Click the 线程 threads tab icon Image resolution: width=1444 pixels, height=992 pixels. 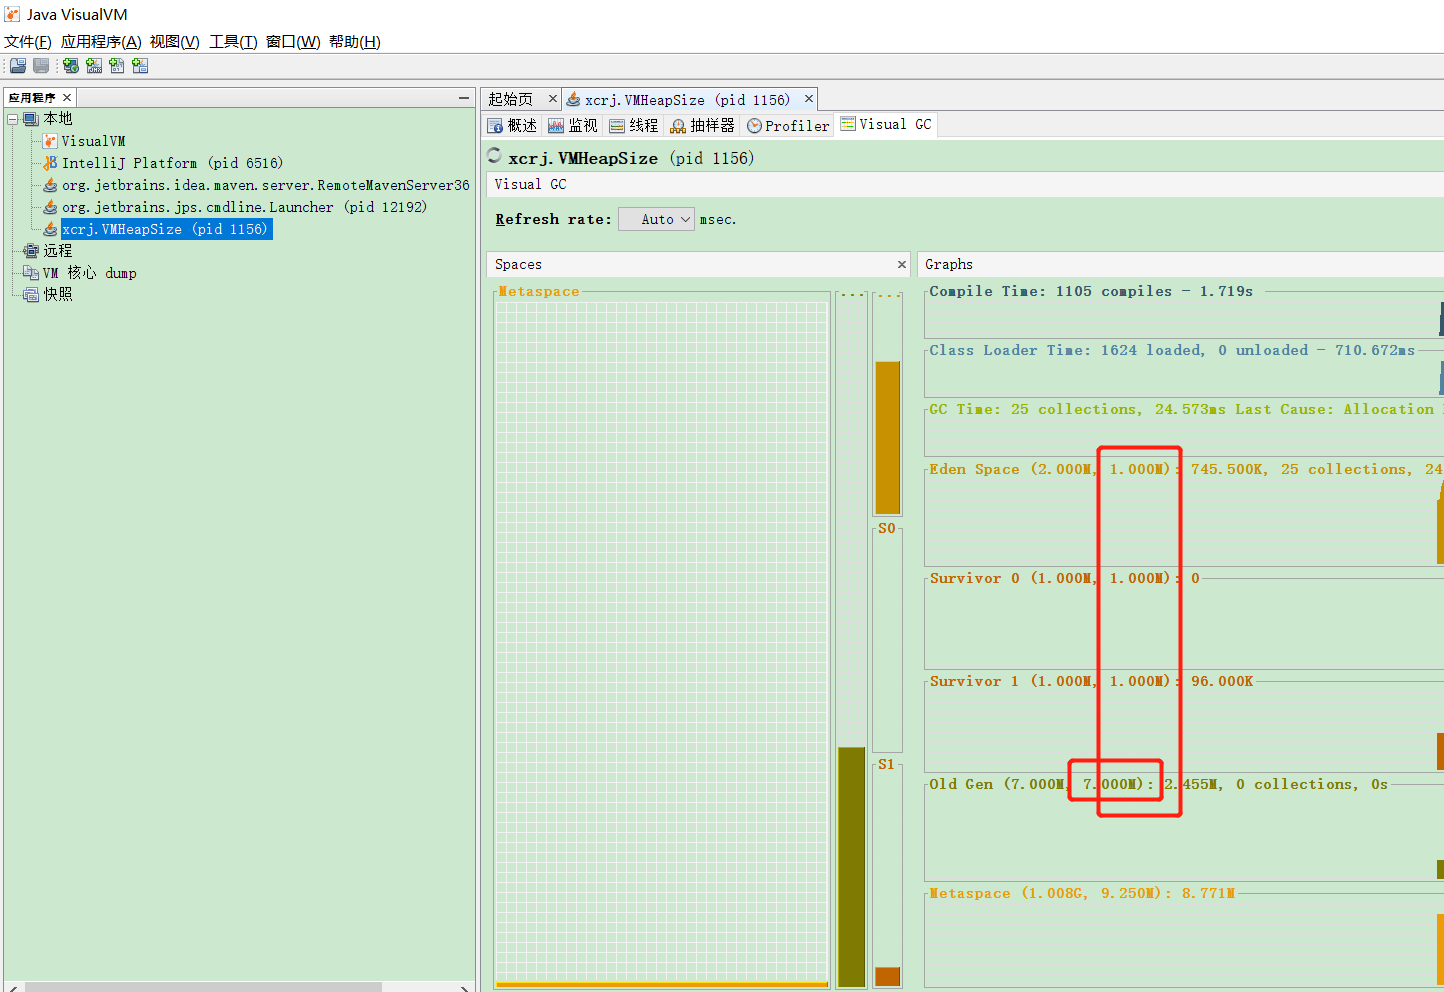point(617,126)
